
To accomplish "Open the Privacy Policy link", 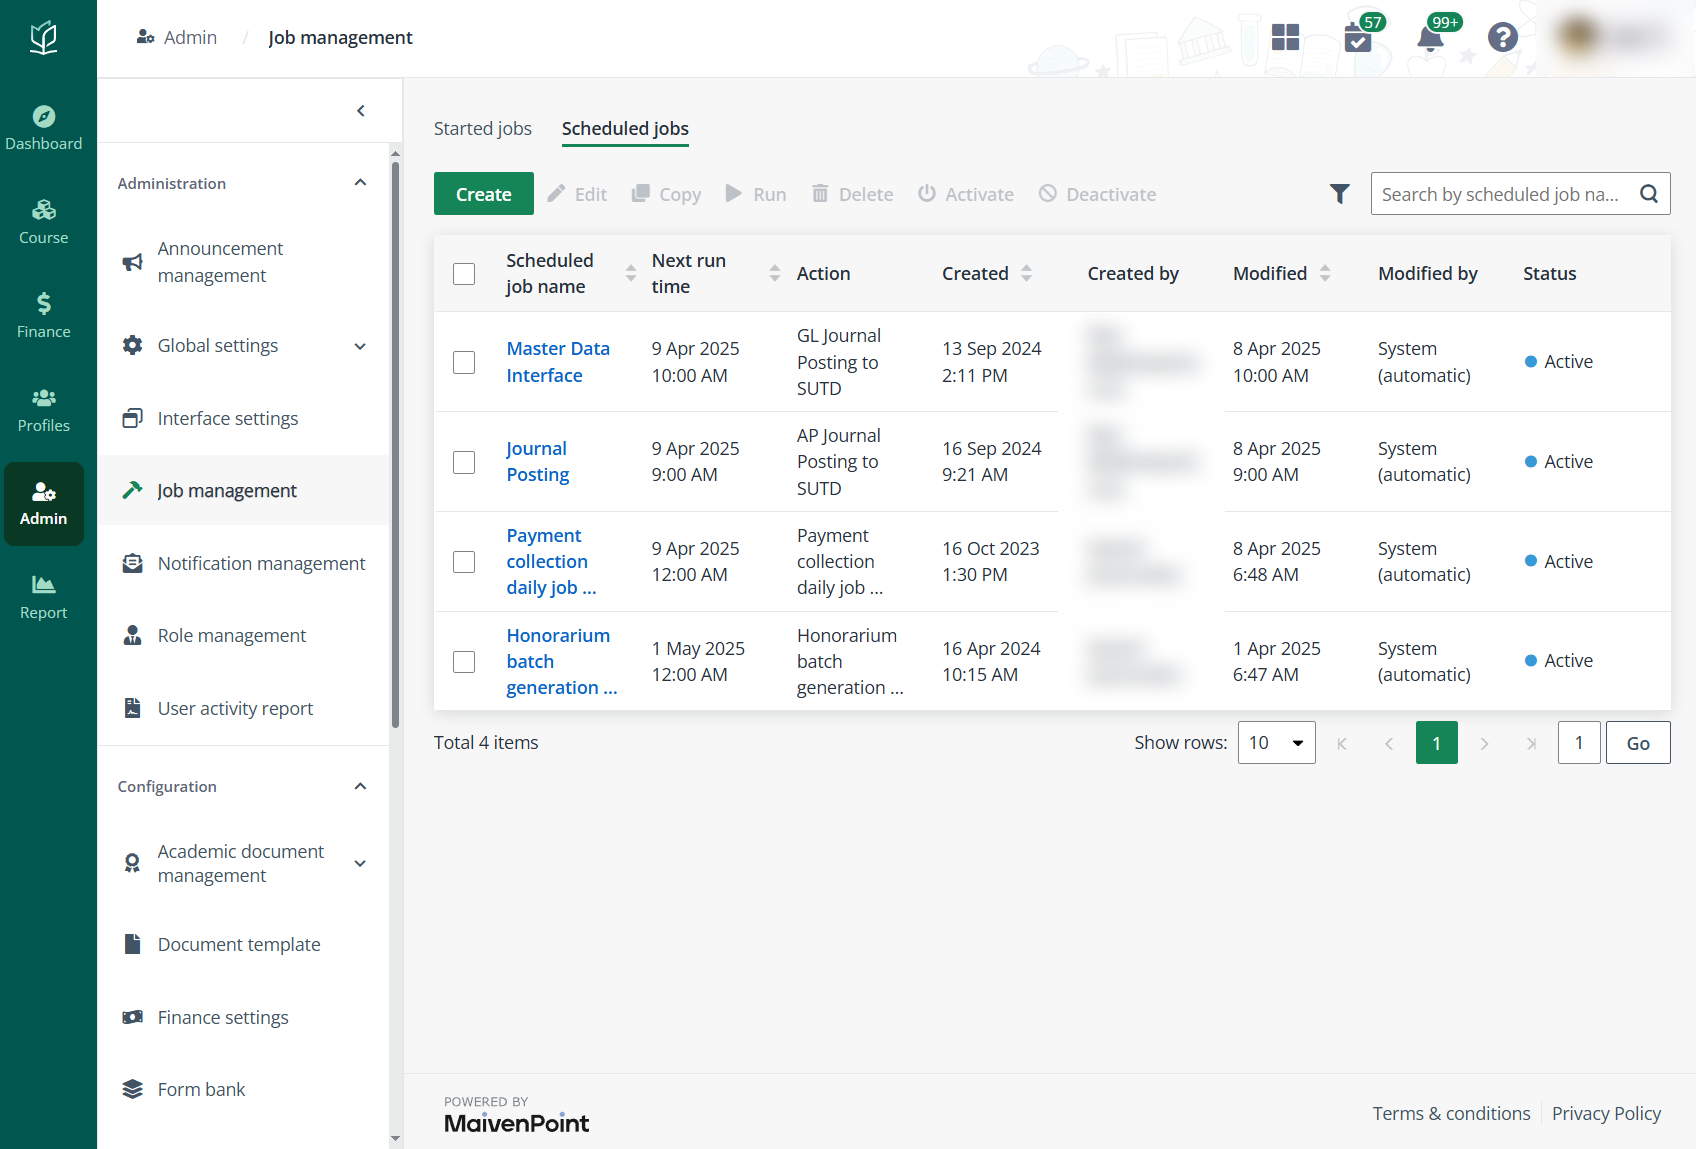I will pyautogui.click(x=1606, y=1113).
